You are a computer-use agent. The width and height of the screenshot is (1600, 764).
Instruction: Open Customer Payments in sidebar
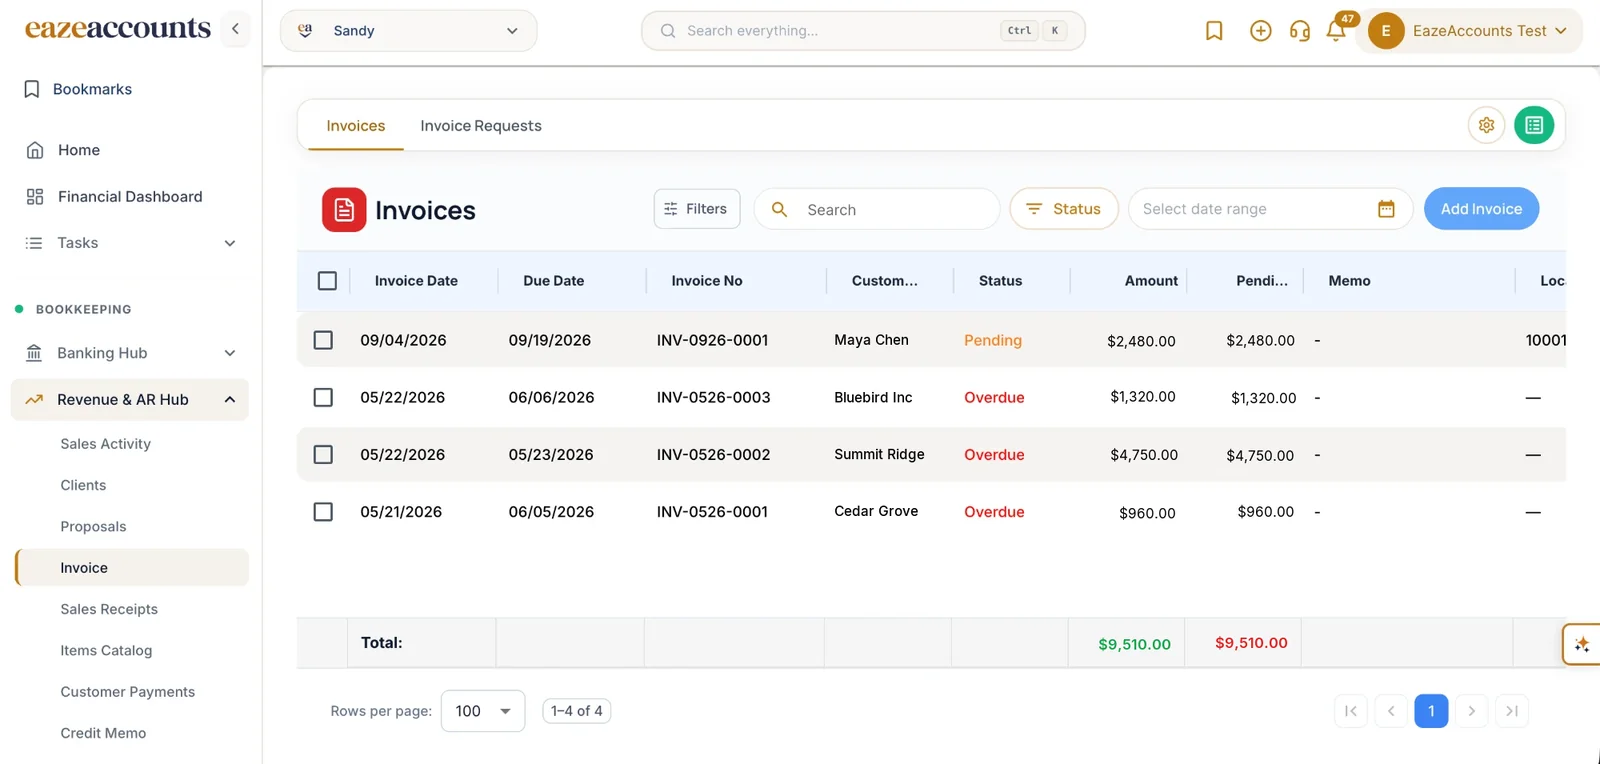(127, 692)
